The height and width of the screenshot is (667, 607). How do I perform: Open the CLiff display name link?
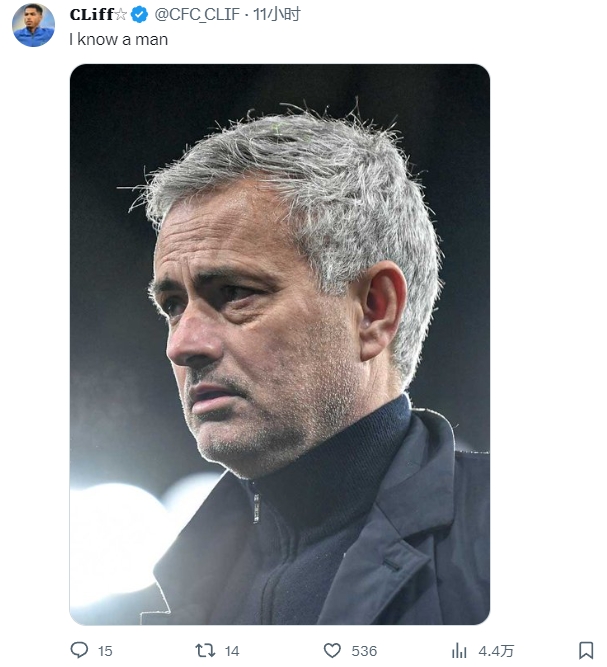tap(91, 14)
